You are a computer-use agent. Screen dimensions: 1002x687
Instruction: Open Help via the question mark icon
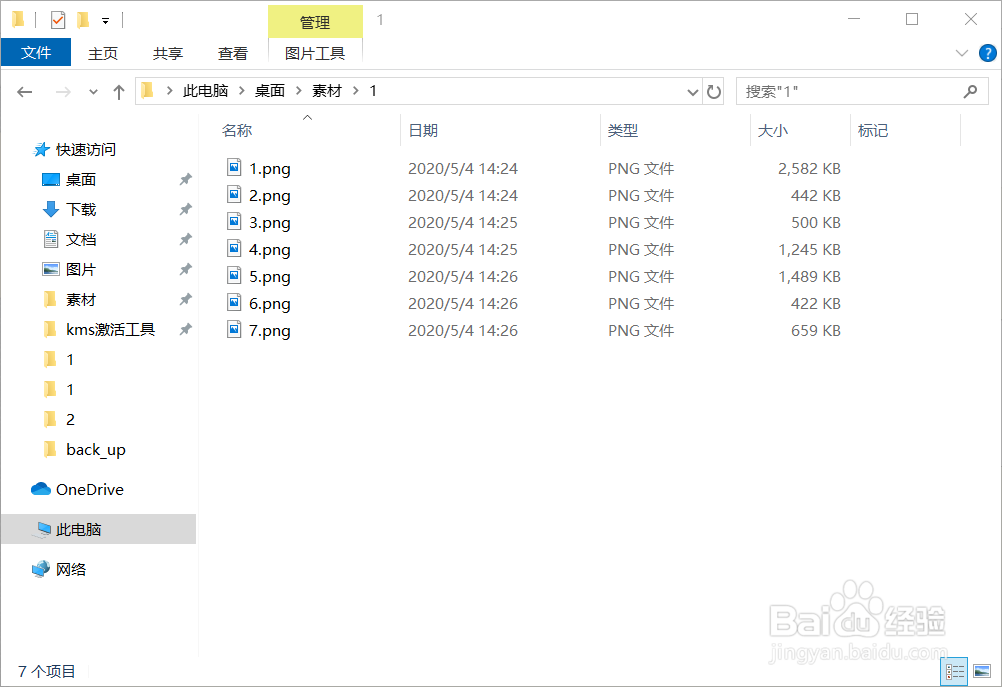point(989,53)
